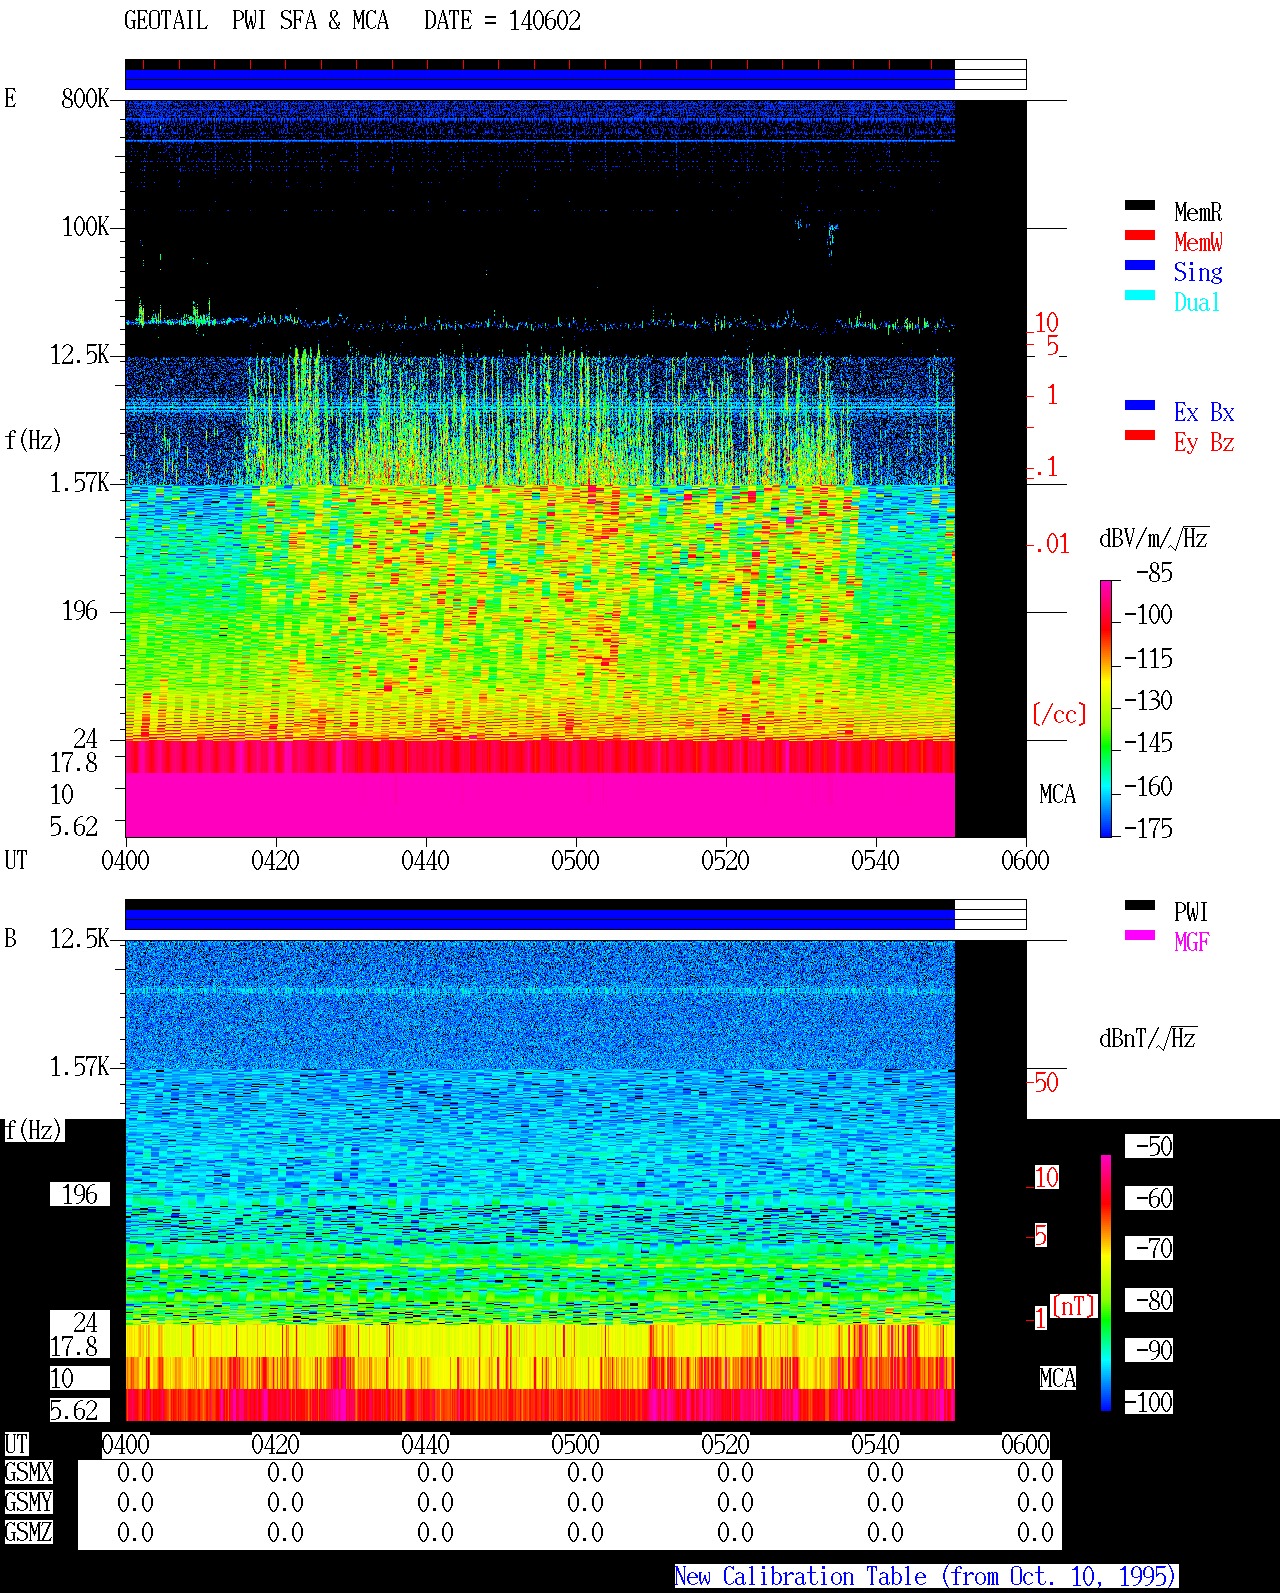Image resolution: width=1280 pixels, height=1593 pixels.
Task: Click the magnetic field dBnT color bar
Action: point(1106,1283)
